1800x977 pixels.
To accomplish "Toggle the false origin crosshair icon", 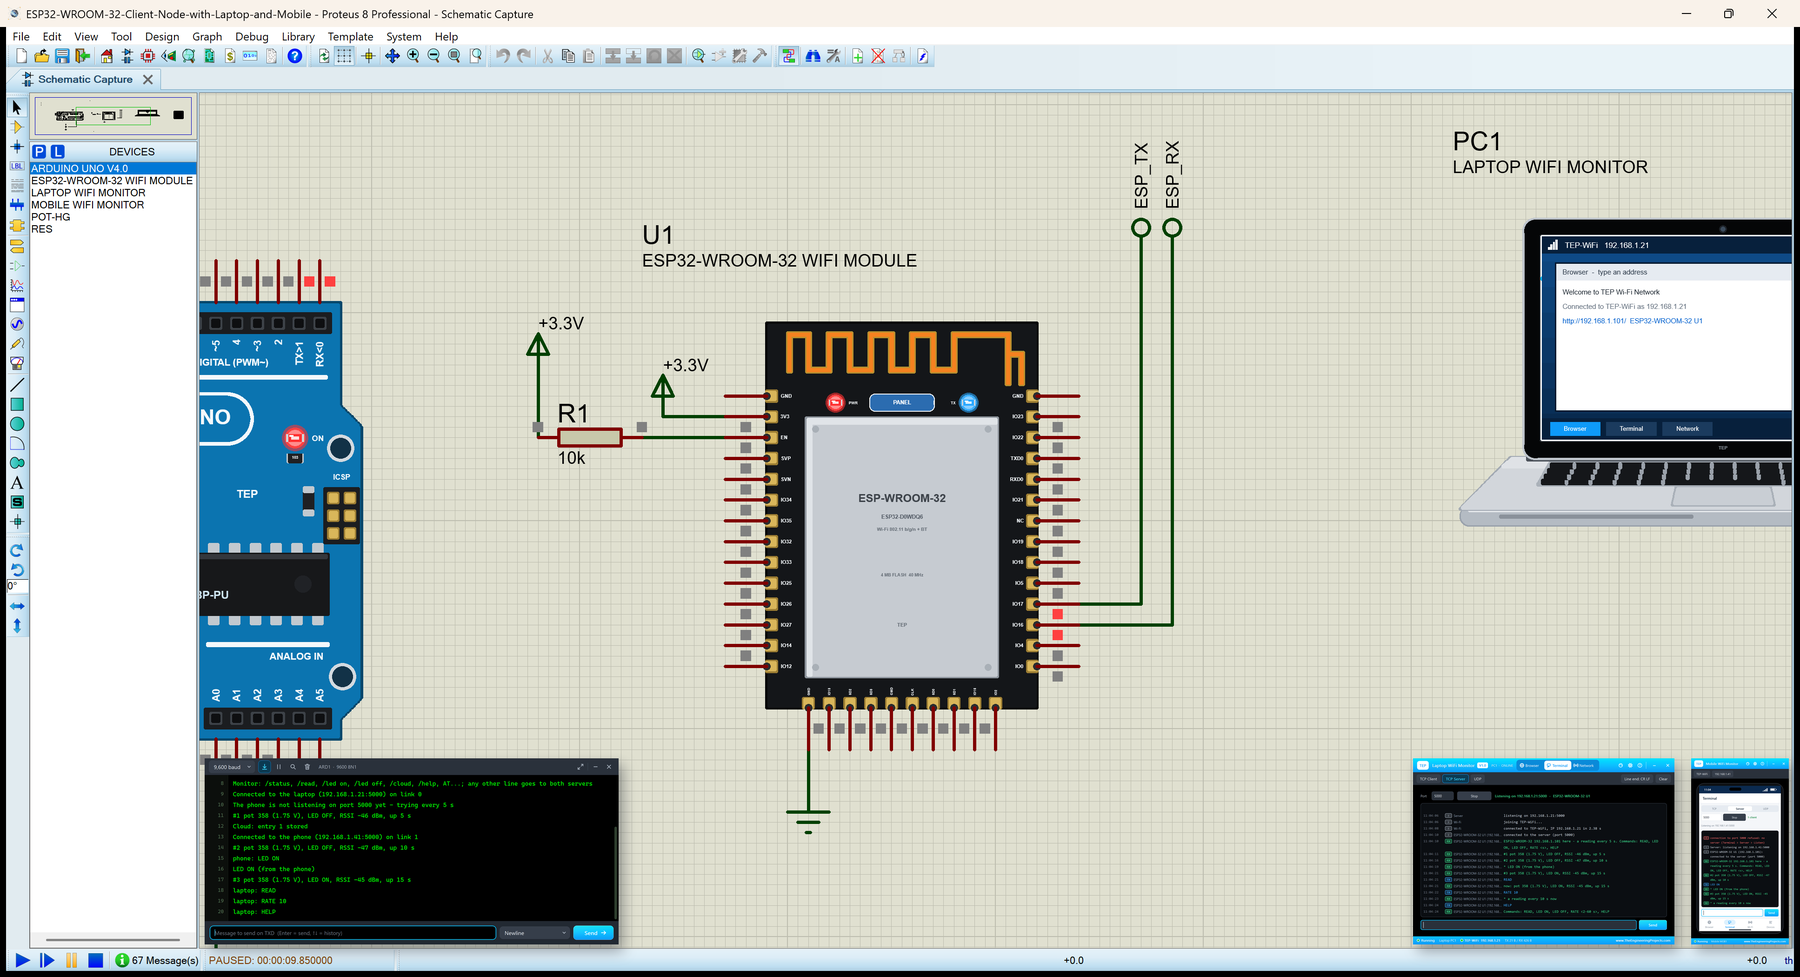I will [368, 56].
